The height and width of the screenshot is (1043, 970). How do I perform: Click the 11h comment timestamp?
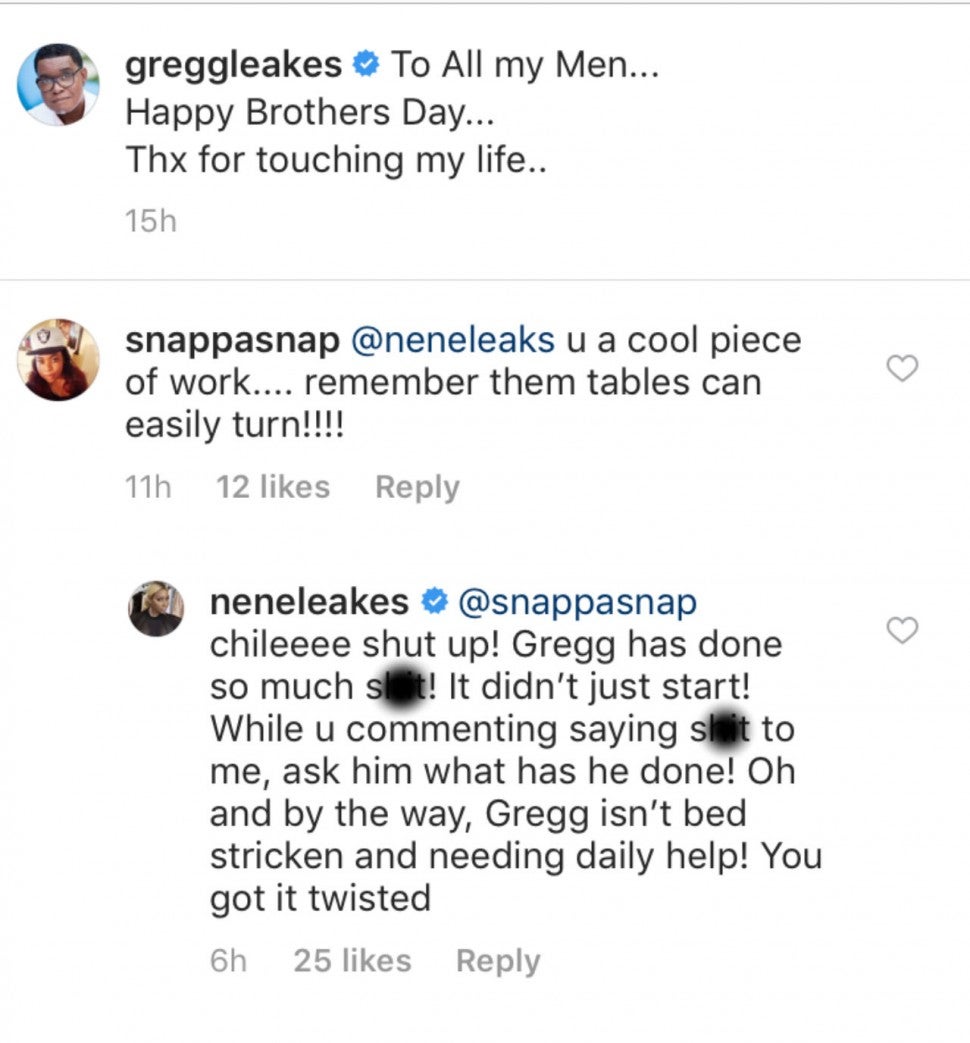point(148,487)
